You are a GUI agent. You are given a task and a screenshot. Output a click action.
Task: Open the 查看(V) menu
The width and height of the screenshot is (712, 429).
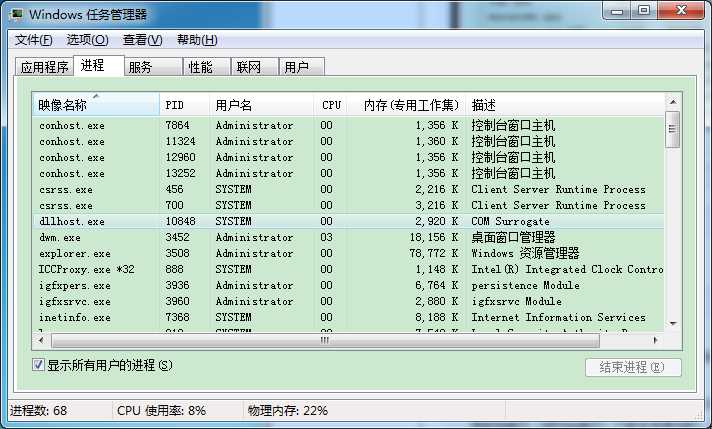point(143,40)
